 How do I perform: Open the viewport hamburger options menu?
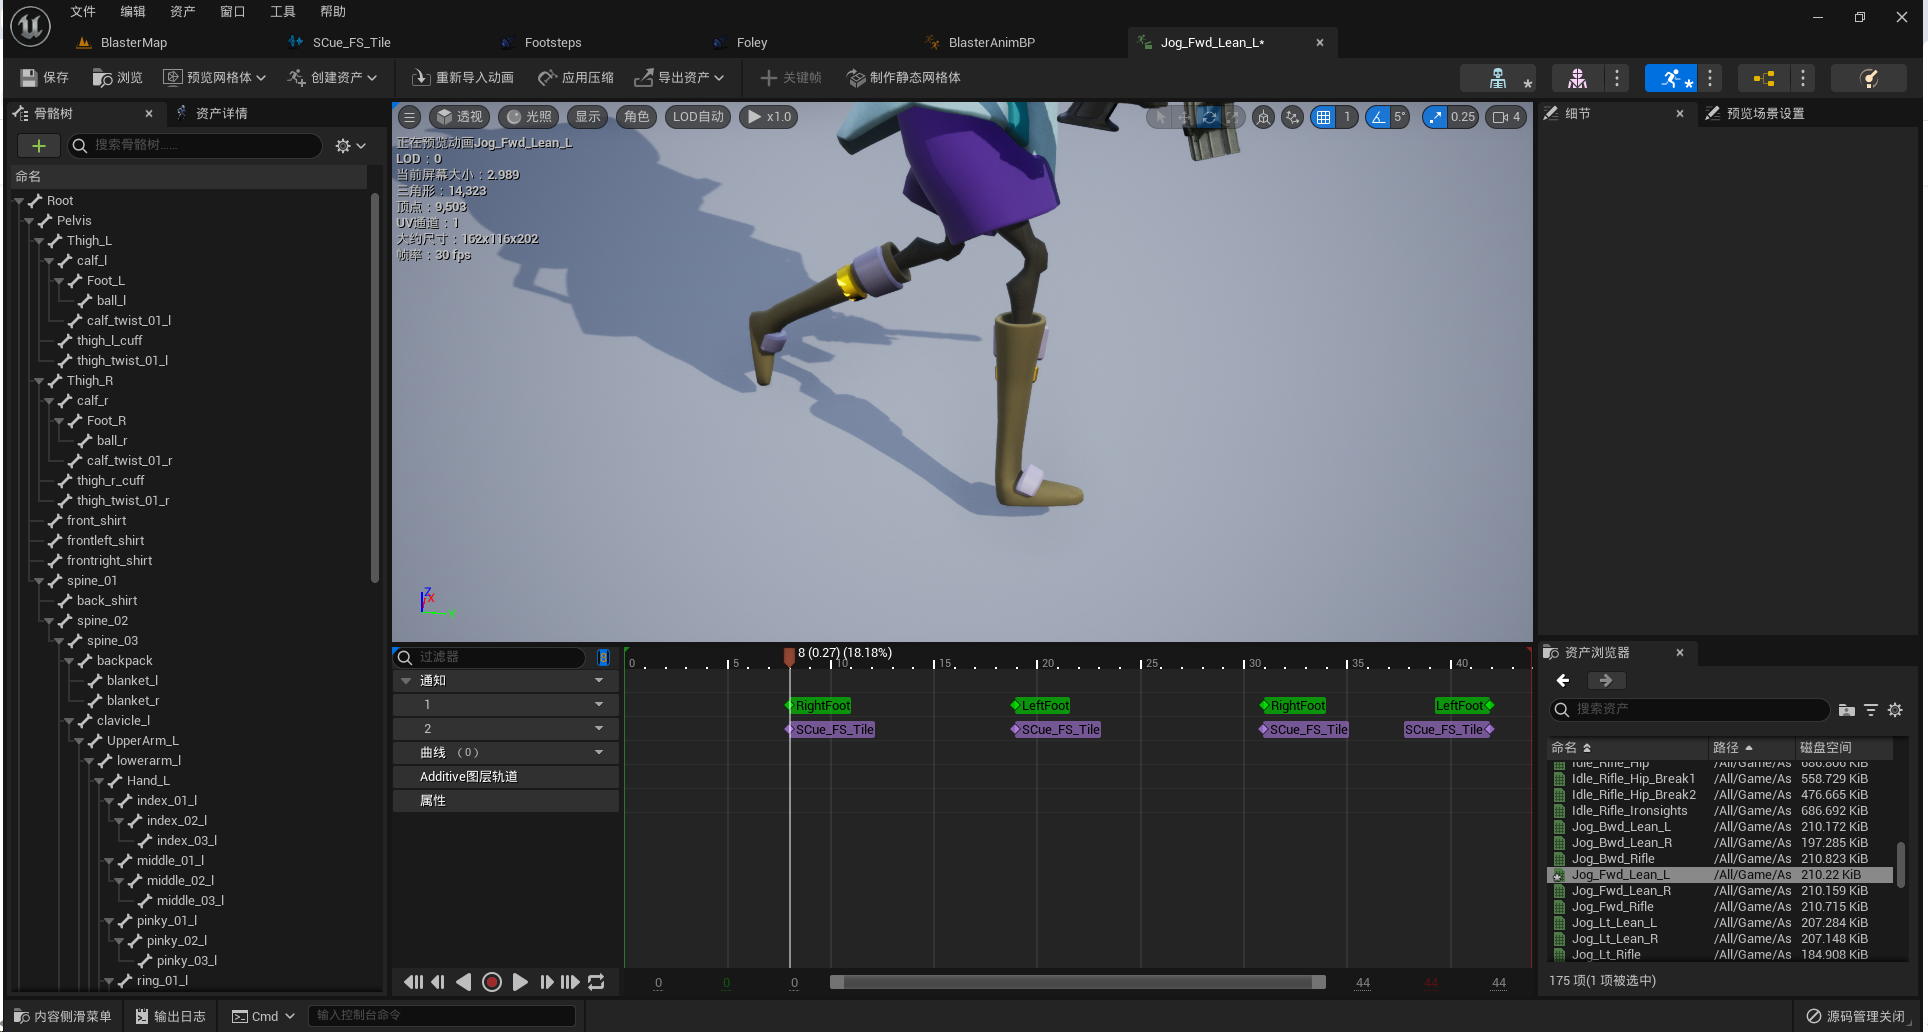(410, 117)
